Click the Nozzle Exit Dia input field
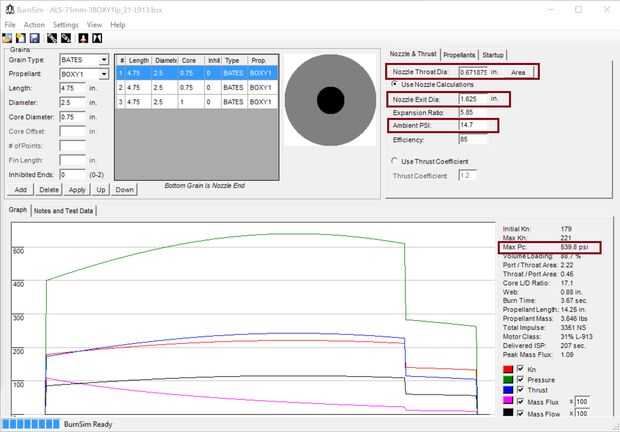Viewport: 620px width, 432px height. pyautogui.click(x=474, y=99)
